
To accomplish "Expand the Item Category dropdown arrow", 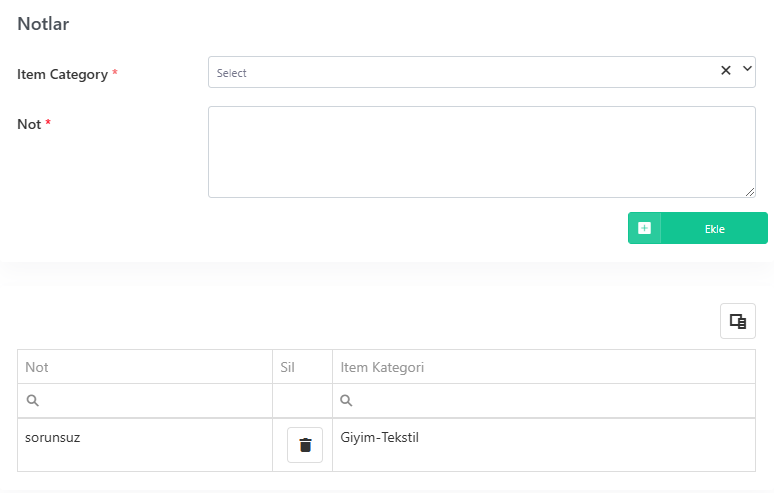I will (747, 69).
